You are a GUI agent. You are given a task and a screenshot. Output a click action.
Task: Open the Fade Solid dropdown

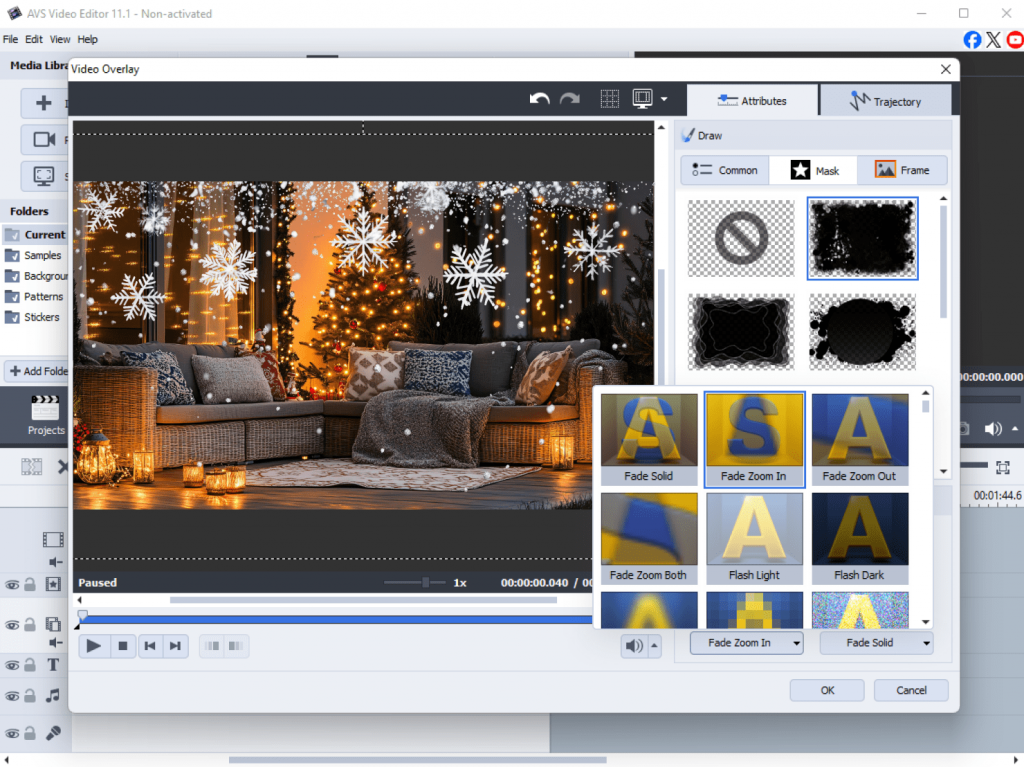pyautogui.click(x=876, y=643)
